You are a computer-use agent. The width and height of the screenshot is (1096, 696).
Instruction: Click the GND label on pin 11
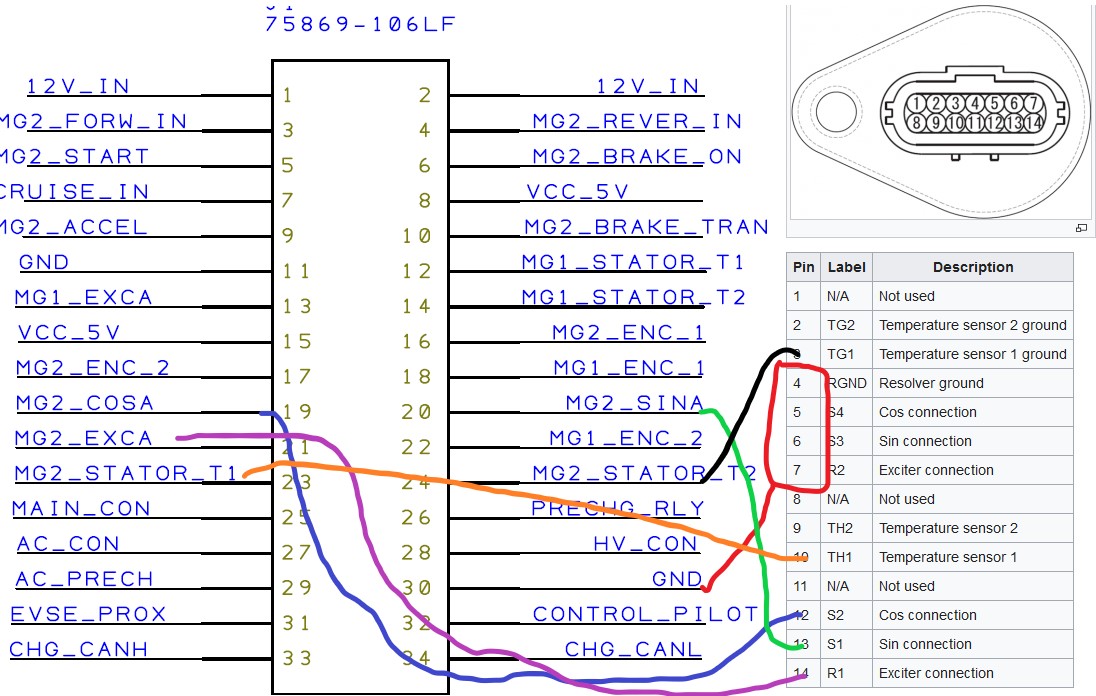pos(44,262)
